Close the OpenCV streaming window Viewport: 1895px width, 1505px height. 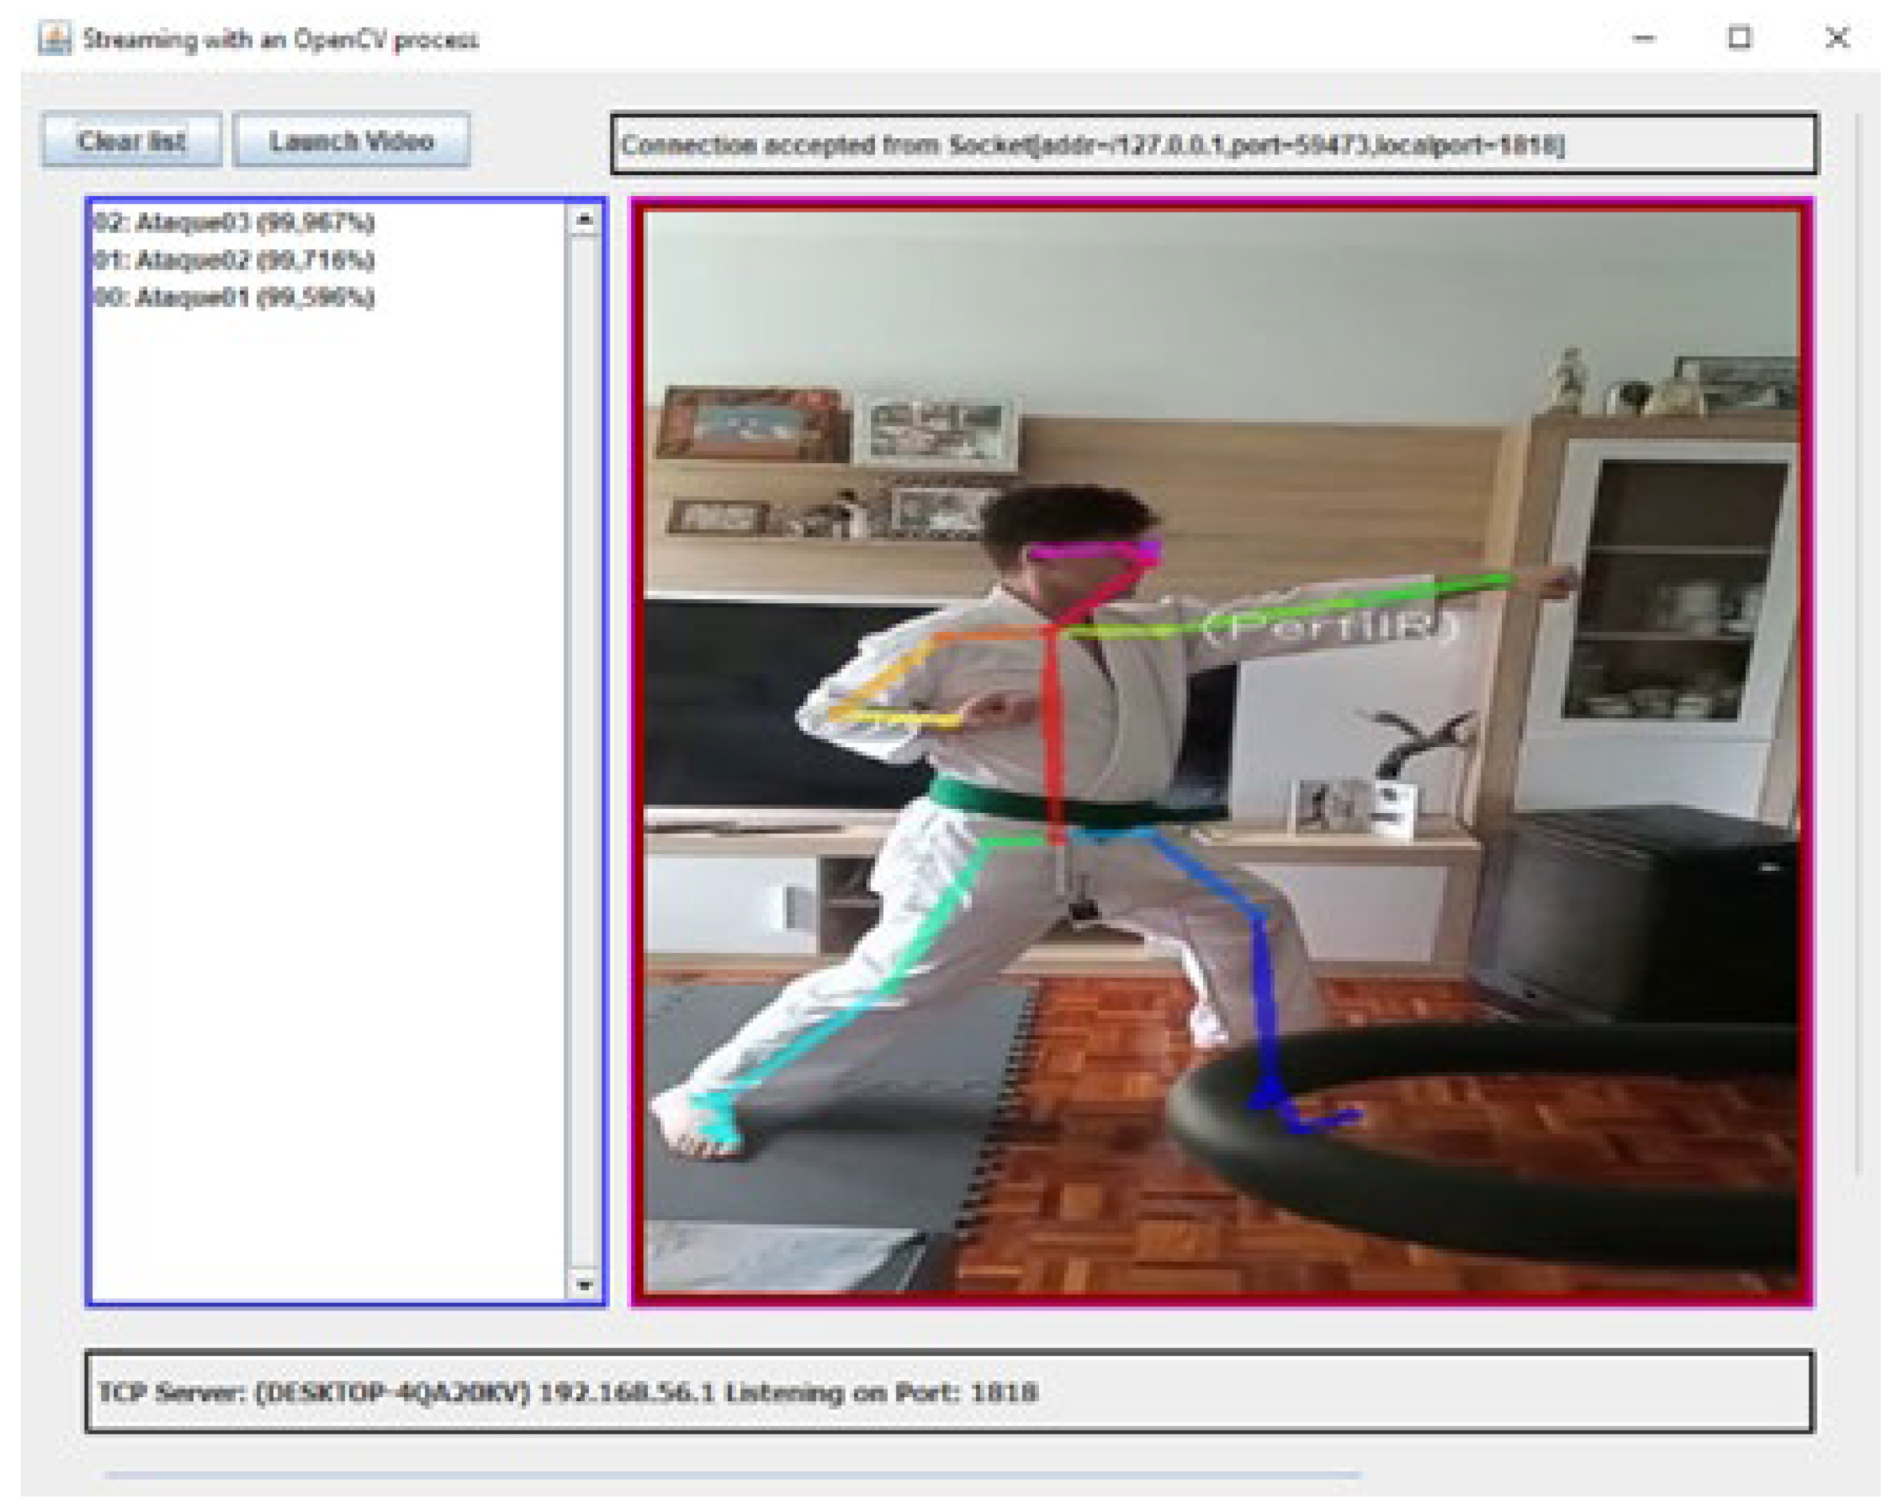click(x=1837, y=38)
